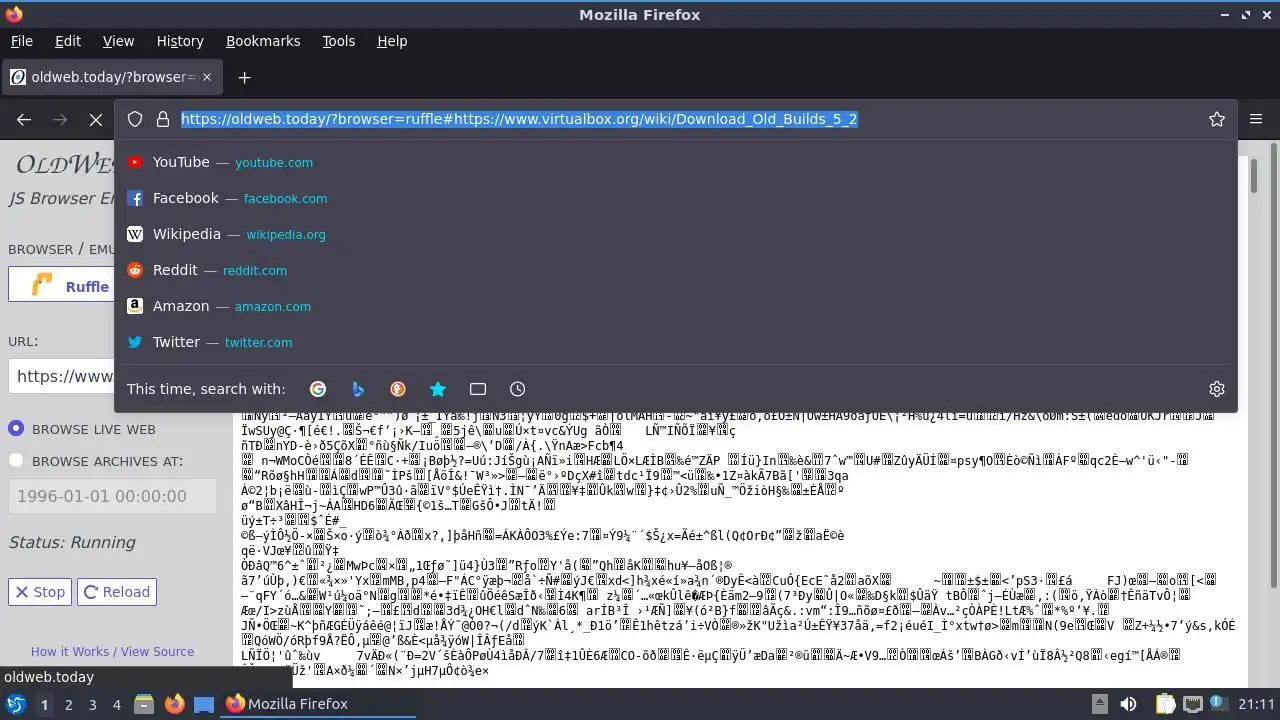Select the Browse Archives At radio button
Screen dimensions: 1280x720
pos(16,461)
